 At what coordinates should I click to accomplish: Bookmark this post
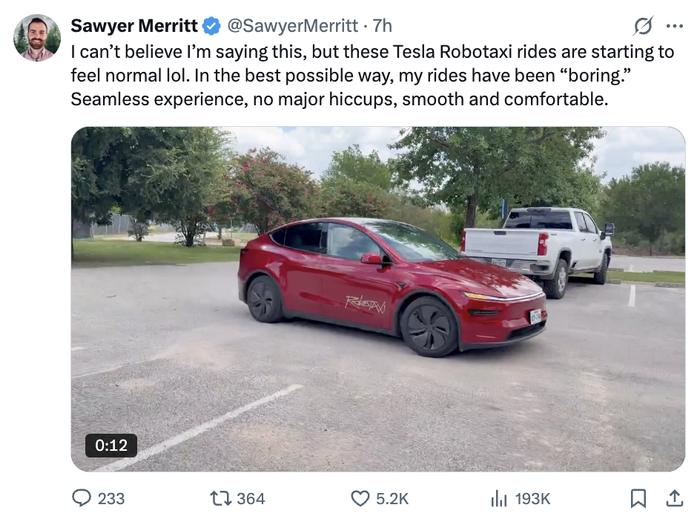[640, 498]
